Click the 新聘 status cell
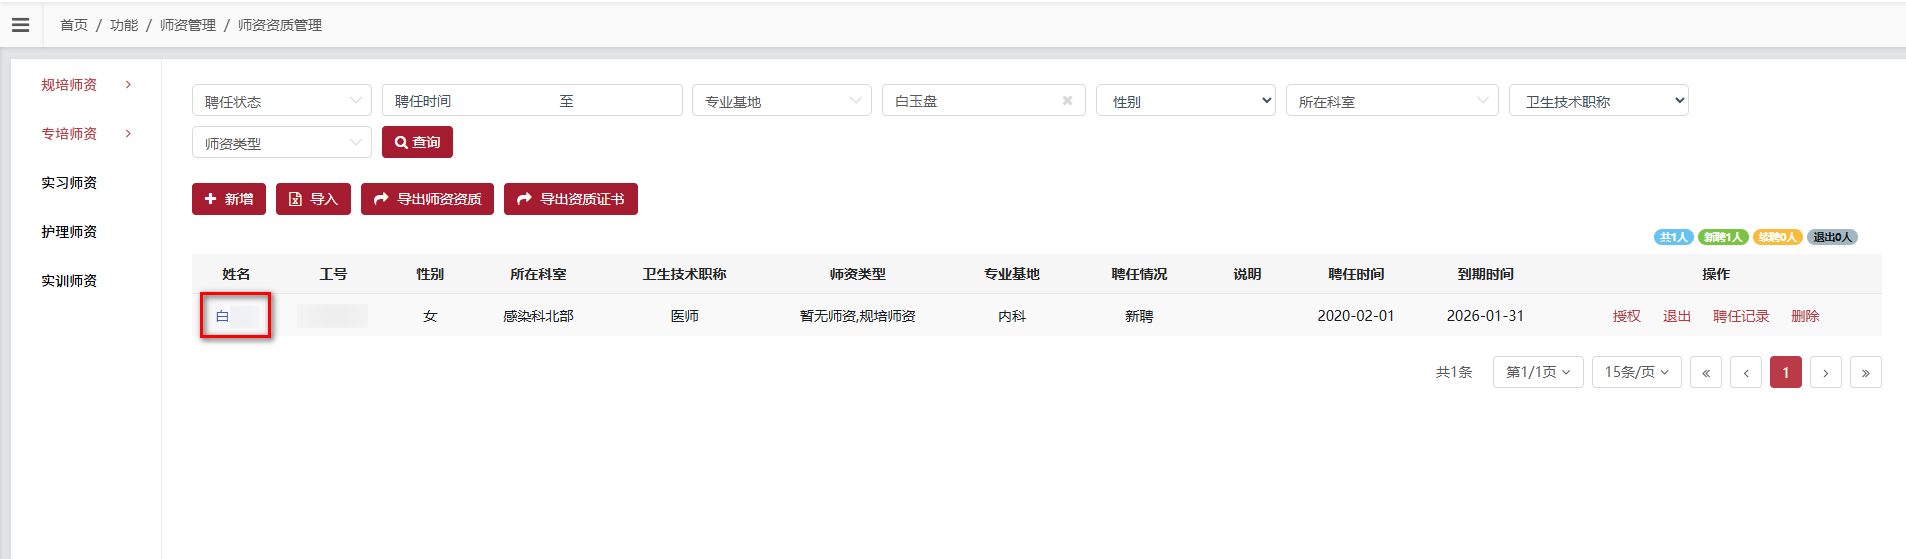Image resolution: width=1906 pixels, height=559 pixels. [x=1139, y=316]
